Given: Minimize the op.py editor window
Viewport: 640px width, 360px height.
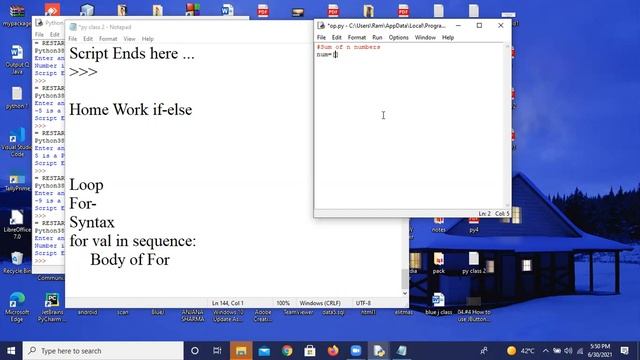Looking at the screenshot, I should 458,25.
